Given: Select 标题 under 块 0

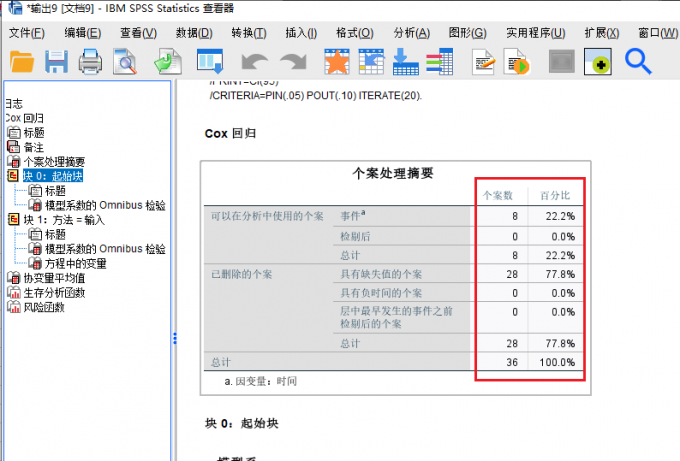Looking at the screenshot, I should (x=56, y=191).
